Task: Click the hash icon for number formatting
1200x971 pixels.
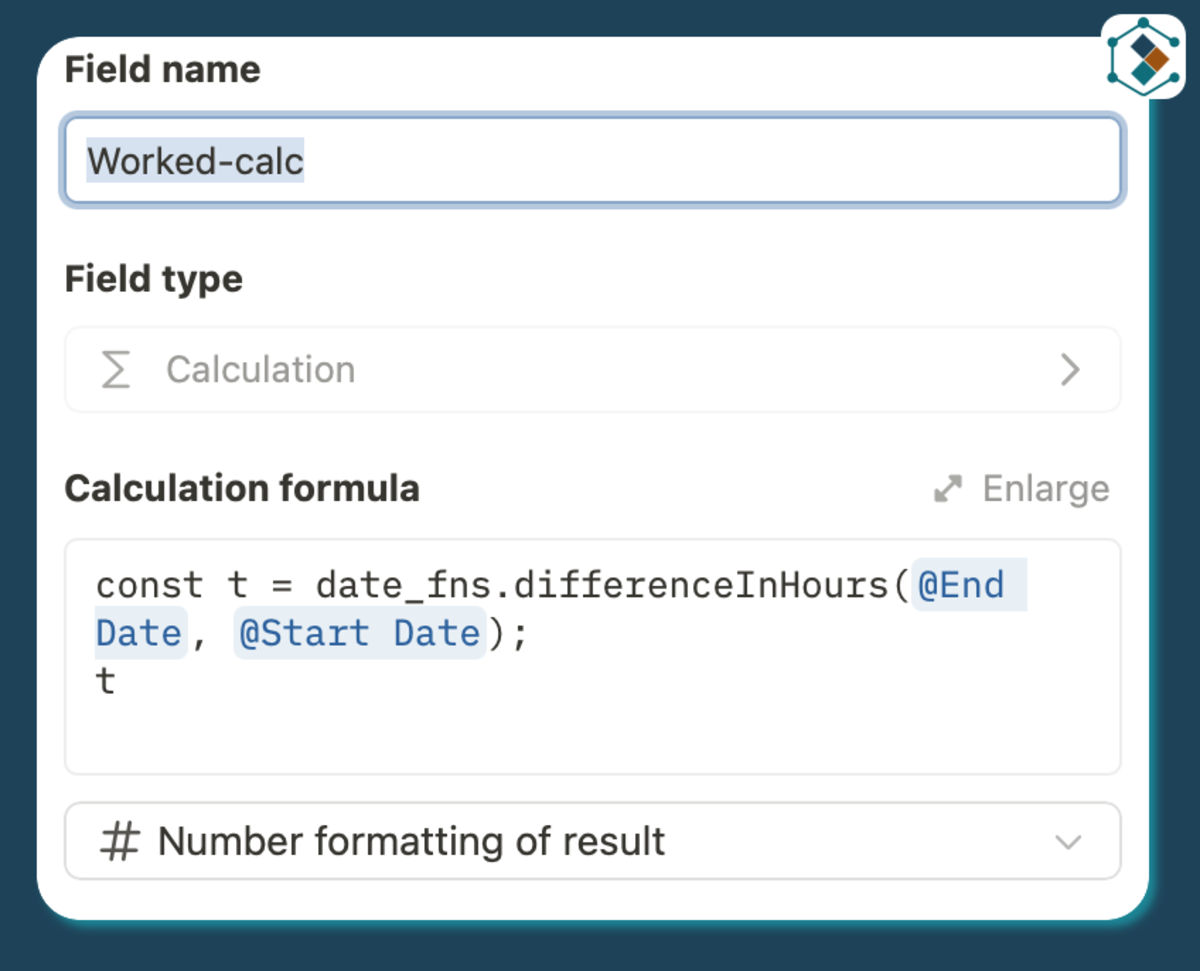Action: tap(119, 842)
